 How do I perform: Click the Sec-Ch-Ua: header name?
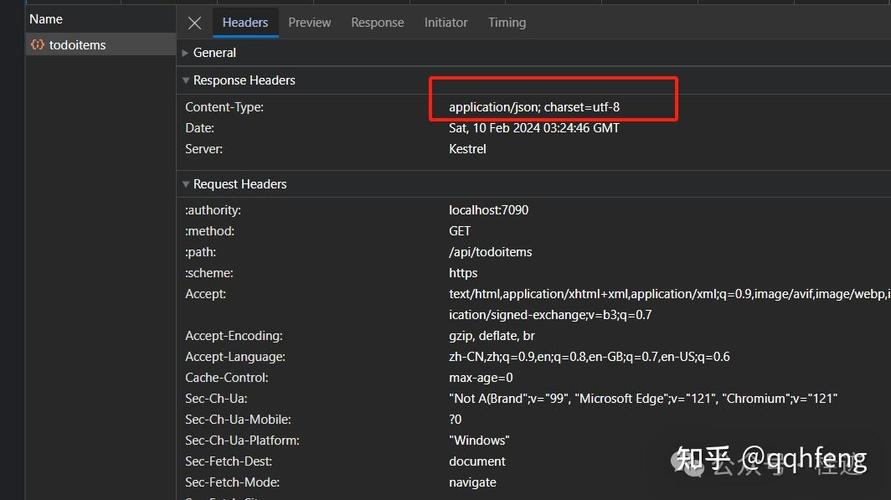tap(216, 399)
